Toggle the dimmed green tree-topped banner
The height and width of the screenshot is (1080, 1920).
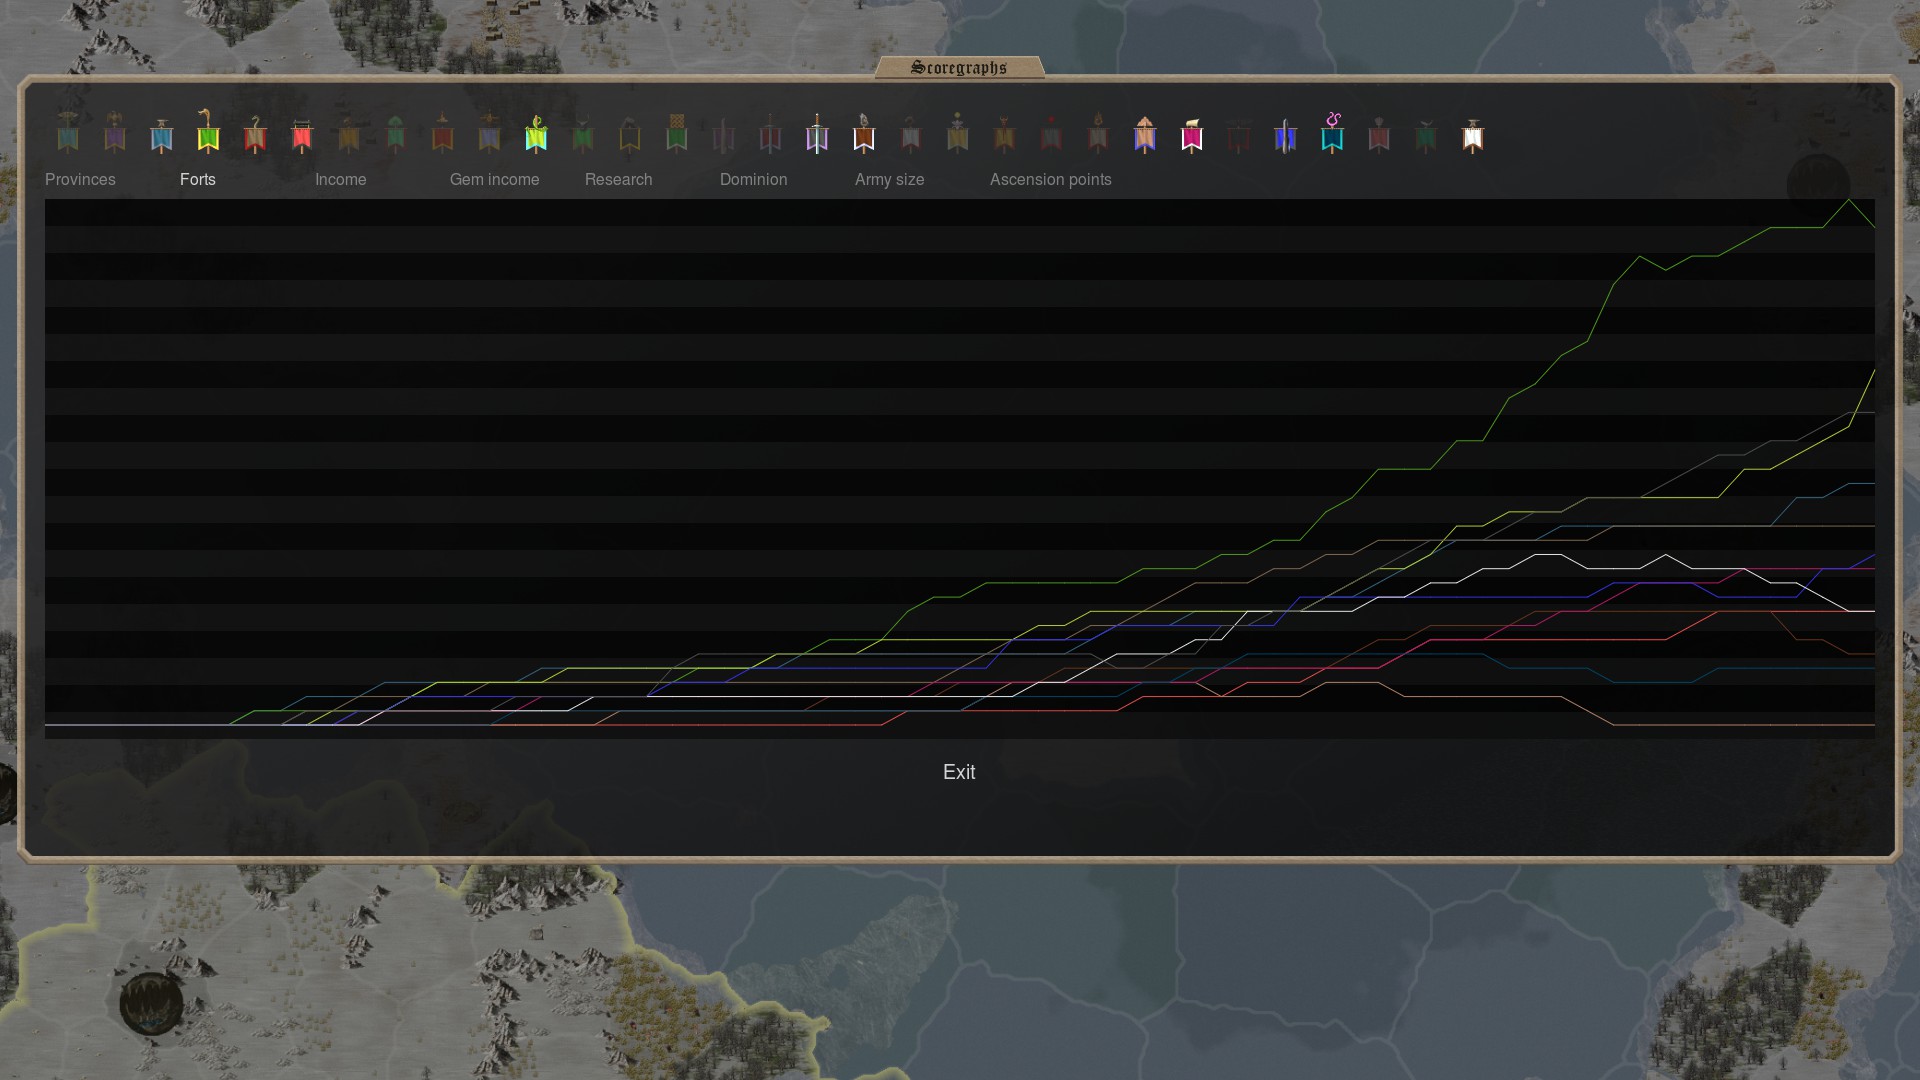396,134
